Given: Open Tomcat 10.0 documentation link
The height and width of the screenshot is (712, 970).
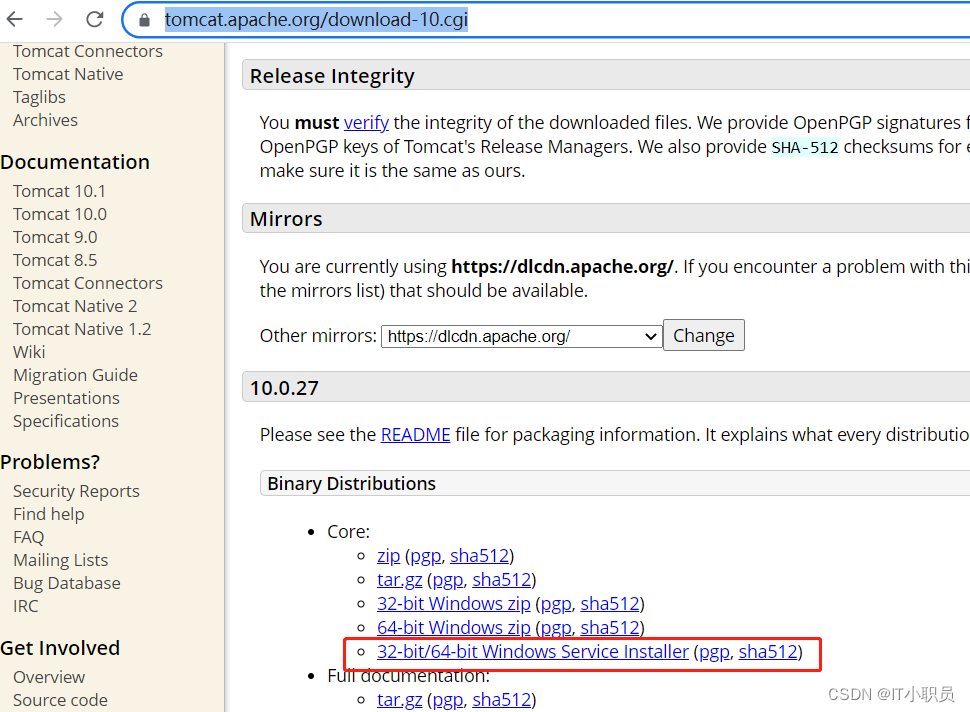Looking at the screenshot, I should pyautogui.click(x=60, y=214).
